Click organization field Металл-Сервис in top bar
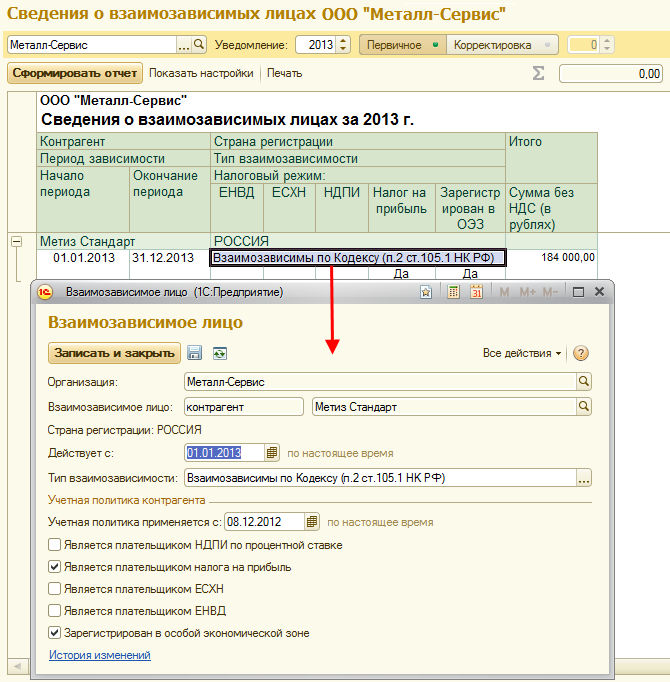Image resolution: width=670 pixels, height=682 pixels. 92,45
